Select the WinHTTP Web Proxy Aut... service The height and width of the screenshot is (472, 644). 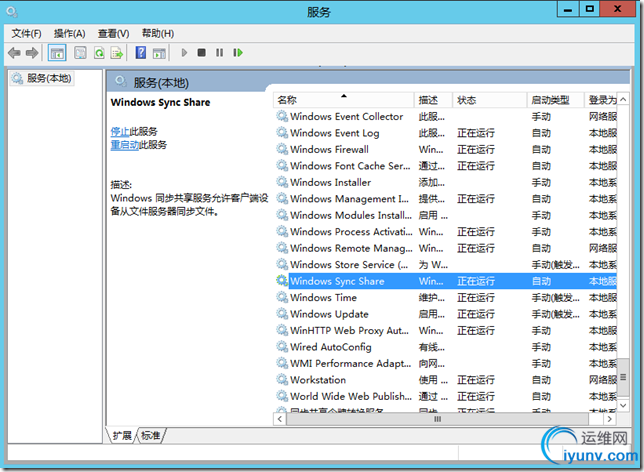pos(349,330)
